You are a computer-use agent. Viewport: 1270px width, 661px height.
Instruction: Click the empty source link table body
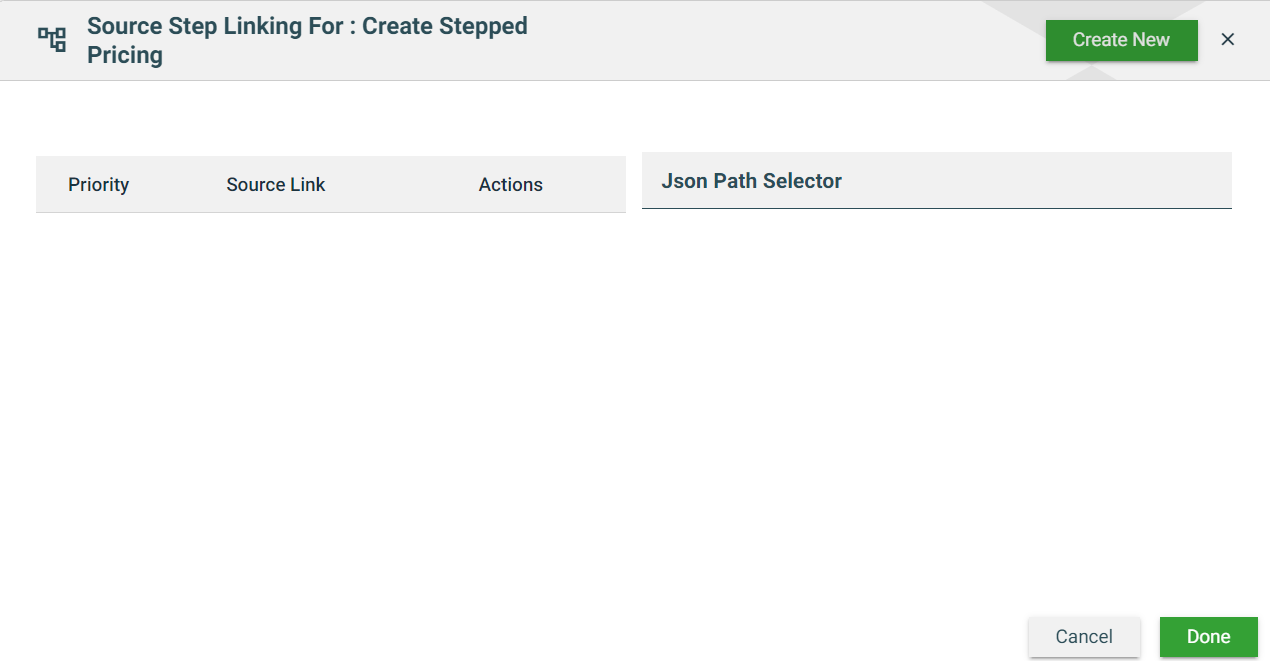point(330,400)
